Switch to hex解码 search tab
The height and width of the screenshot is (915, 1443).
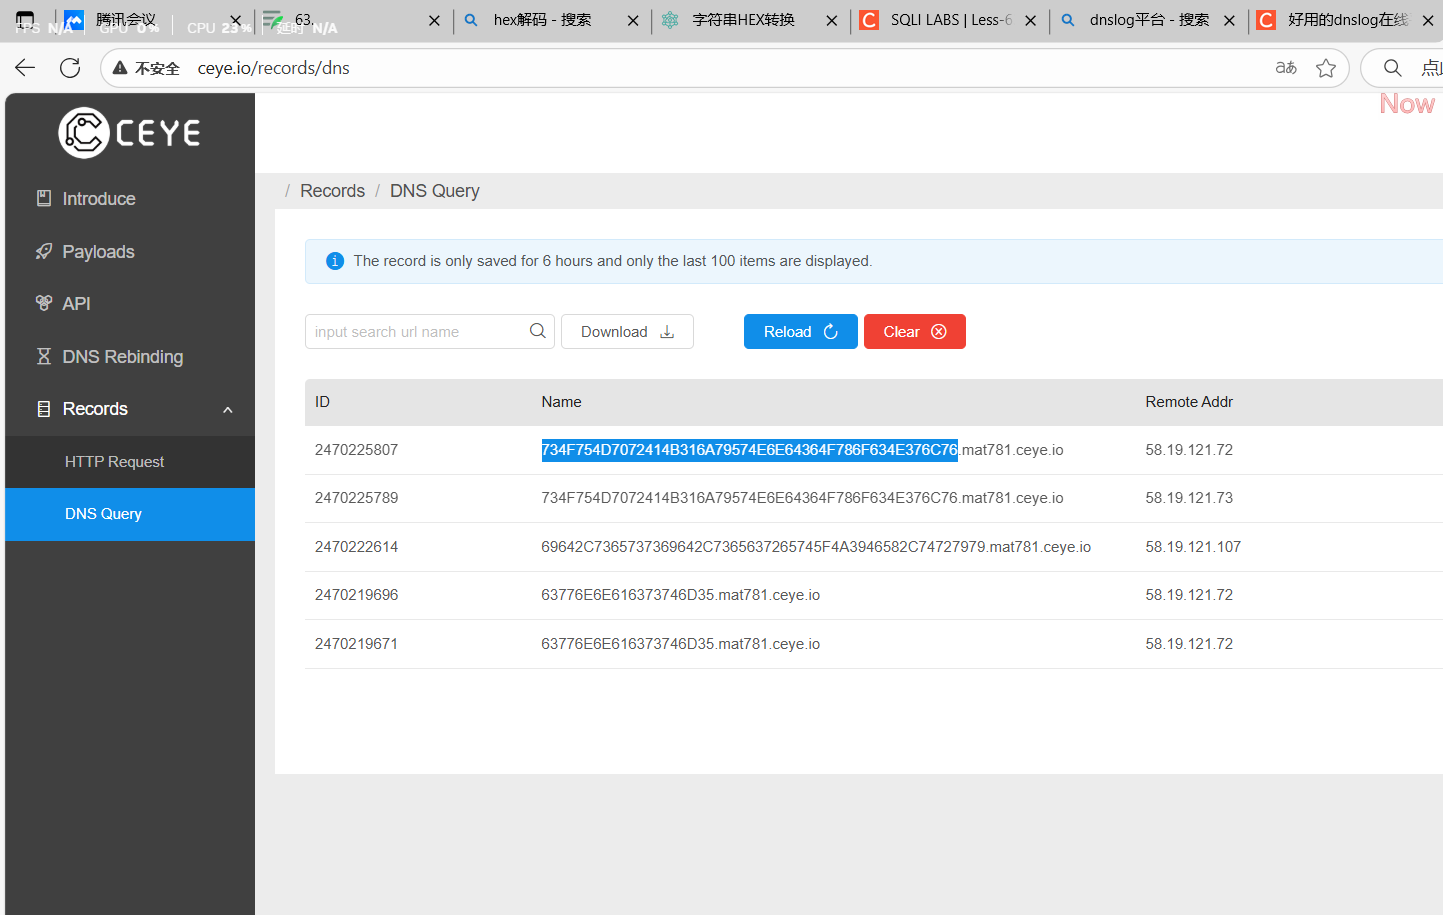(x=543, y=20)
